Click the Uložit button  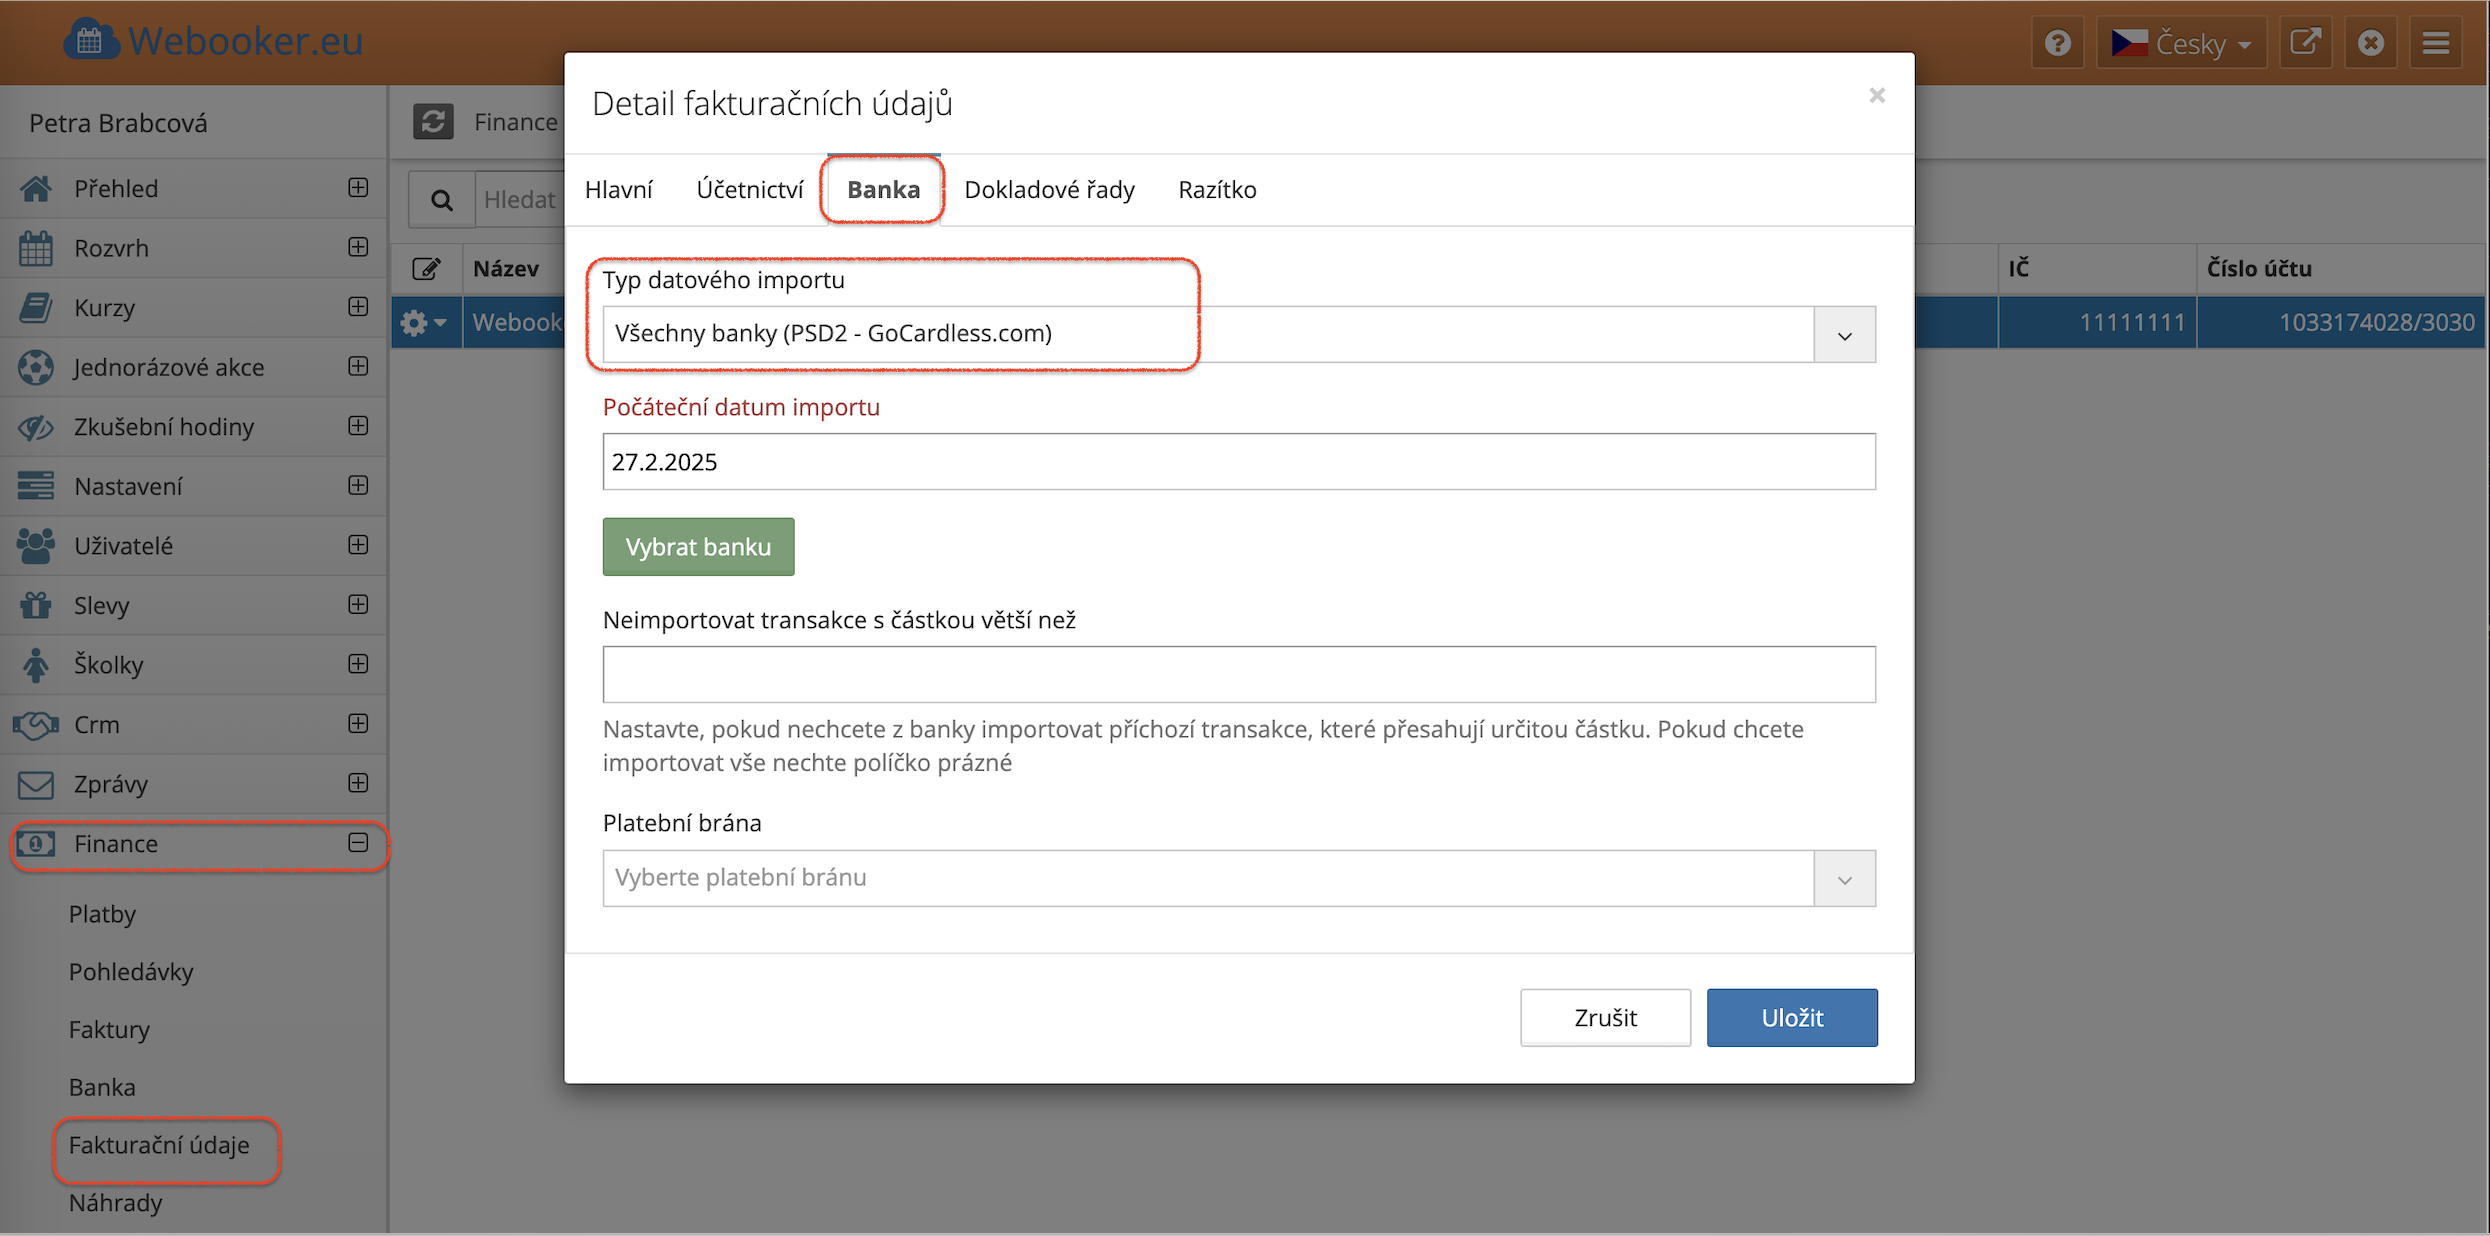[x=1791, y=1017]
